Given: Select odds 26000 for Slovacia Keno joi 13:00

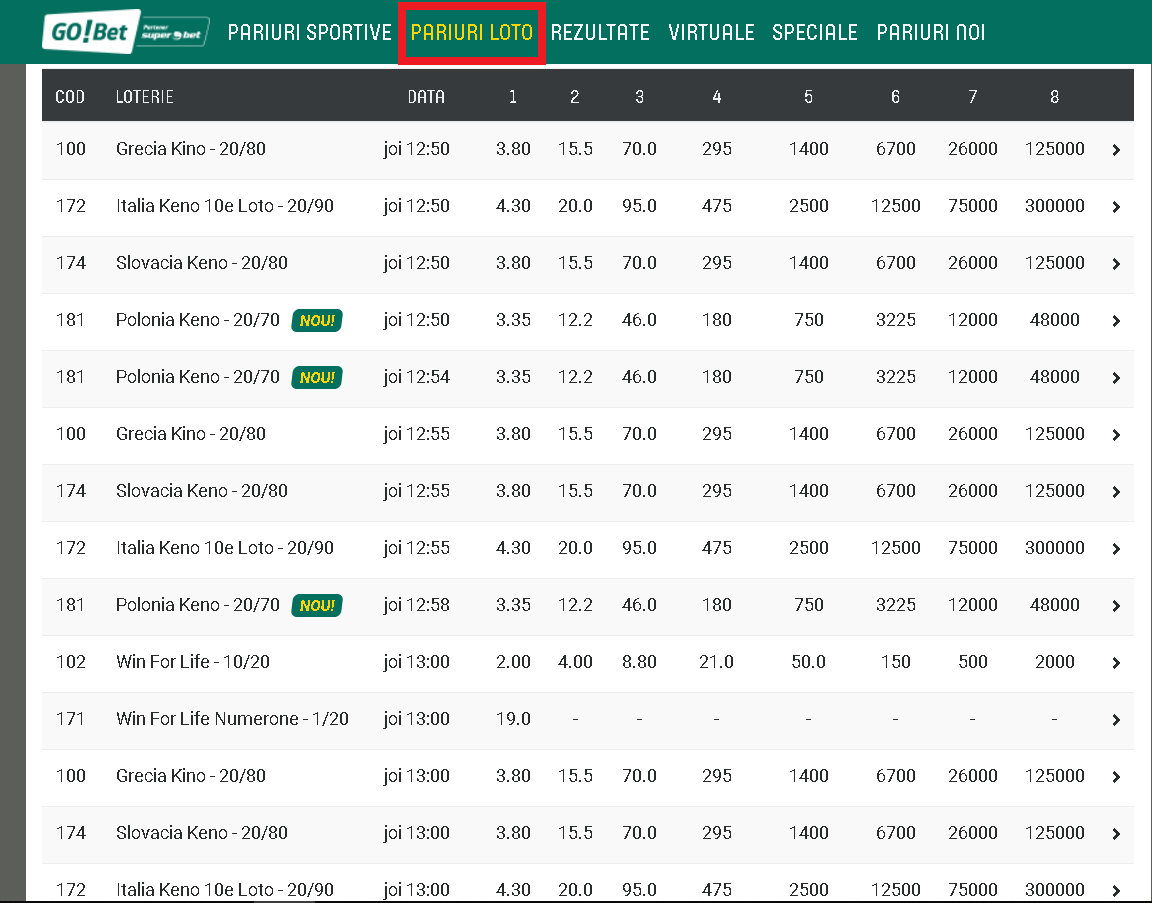Looking at the screenshot, I should pos(973,833).
